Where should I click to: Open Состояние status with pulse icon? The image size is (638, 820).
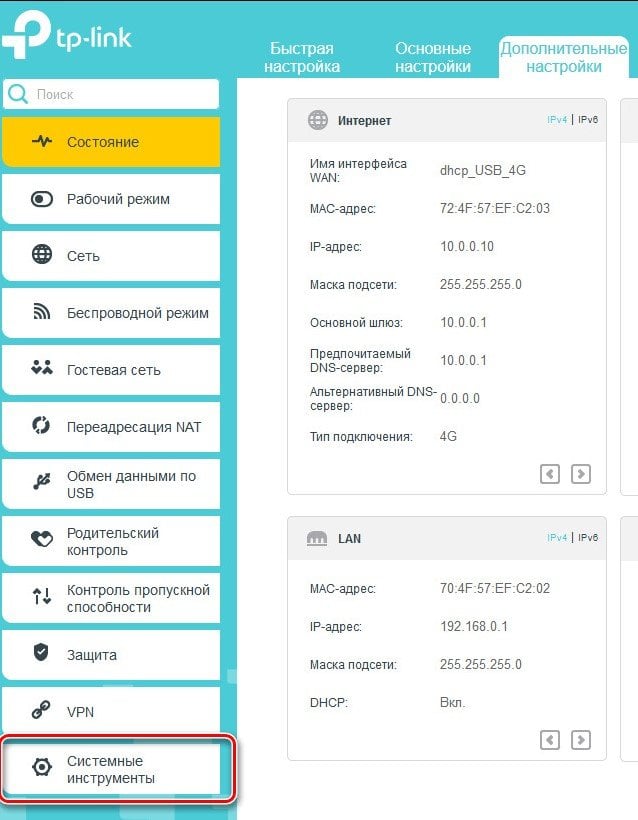click(111, 142)
